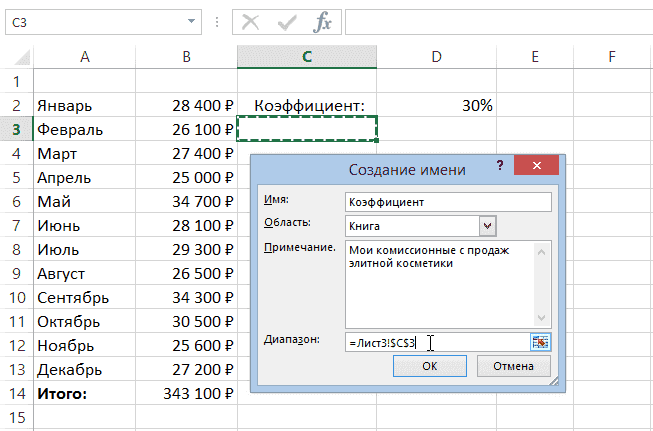Click the cell containing Июнь

[x=85, y=225]
